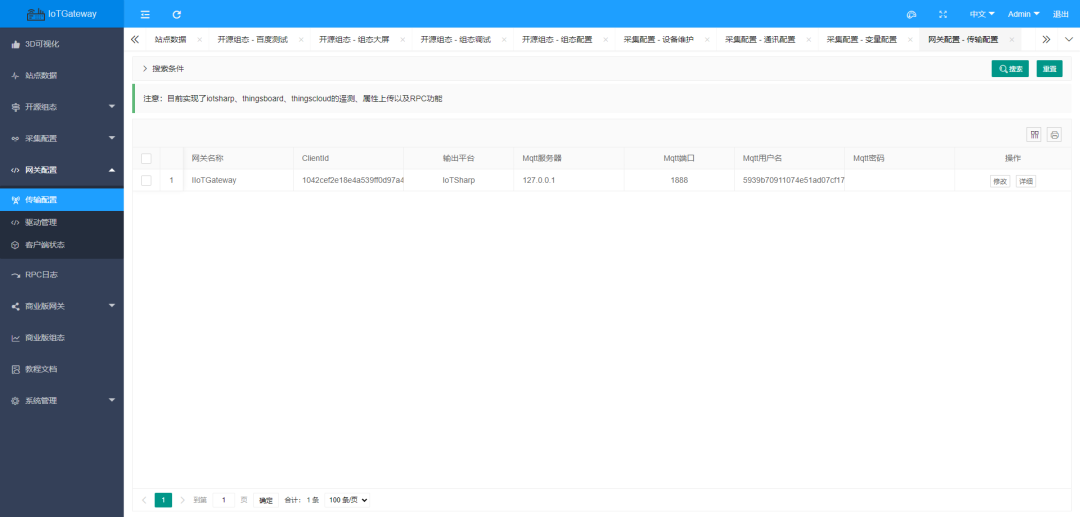Enter fullscreen with the expand icon
The image size is (1080, 517).
coord(943,14)
